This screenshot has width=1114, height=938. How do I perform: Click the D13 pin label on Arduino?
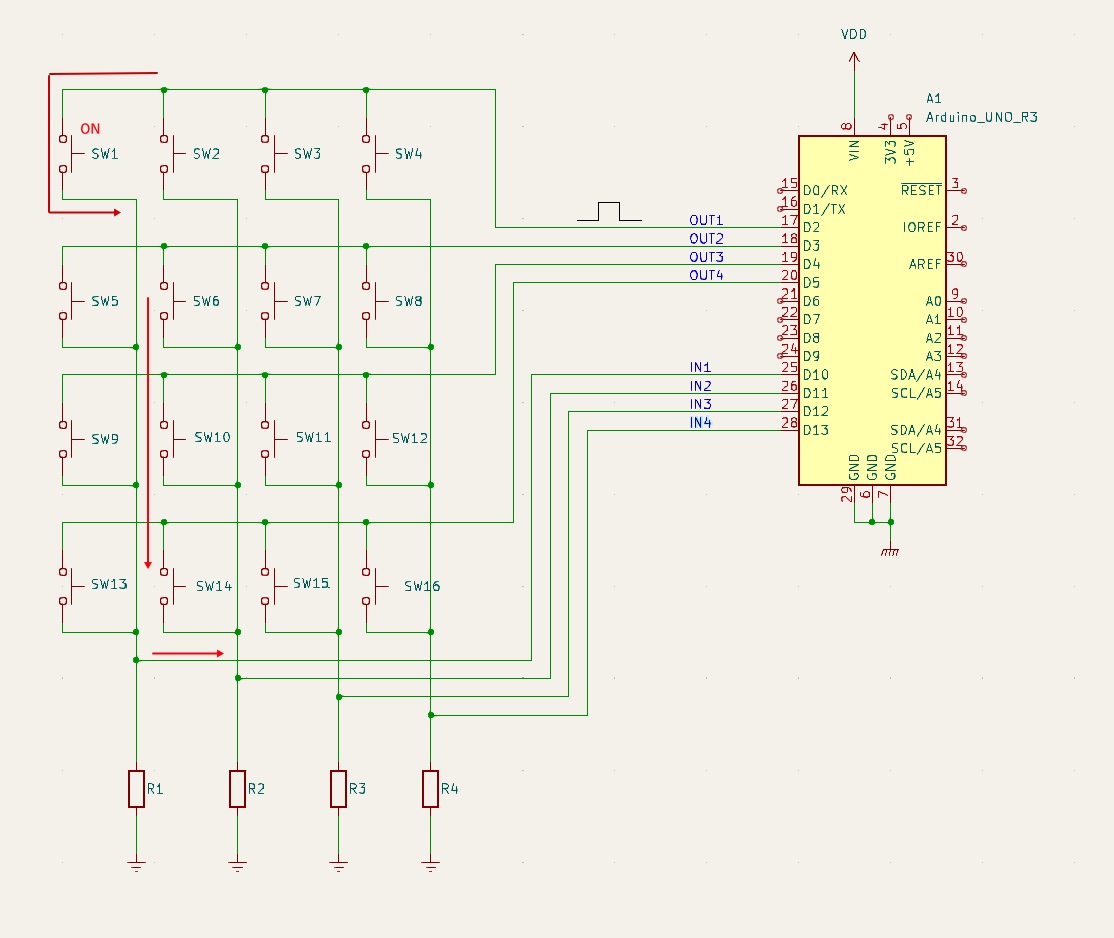click(x=816, y=430)
